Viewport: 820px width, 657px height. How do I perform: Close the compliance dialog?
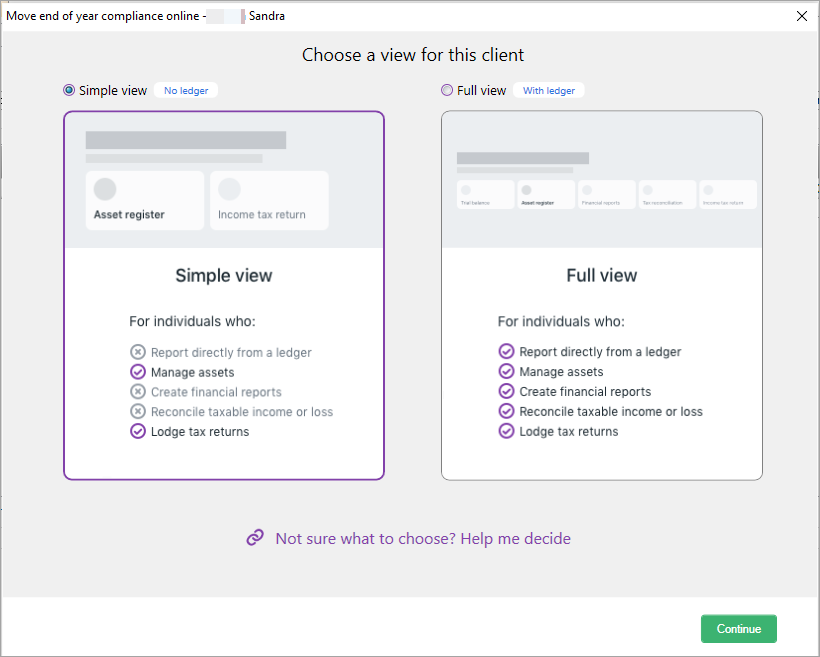pyautogui.click(x=803, y=16)
